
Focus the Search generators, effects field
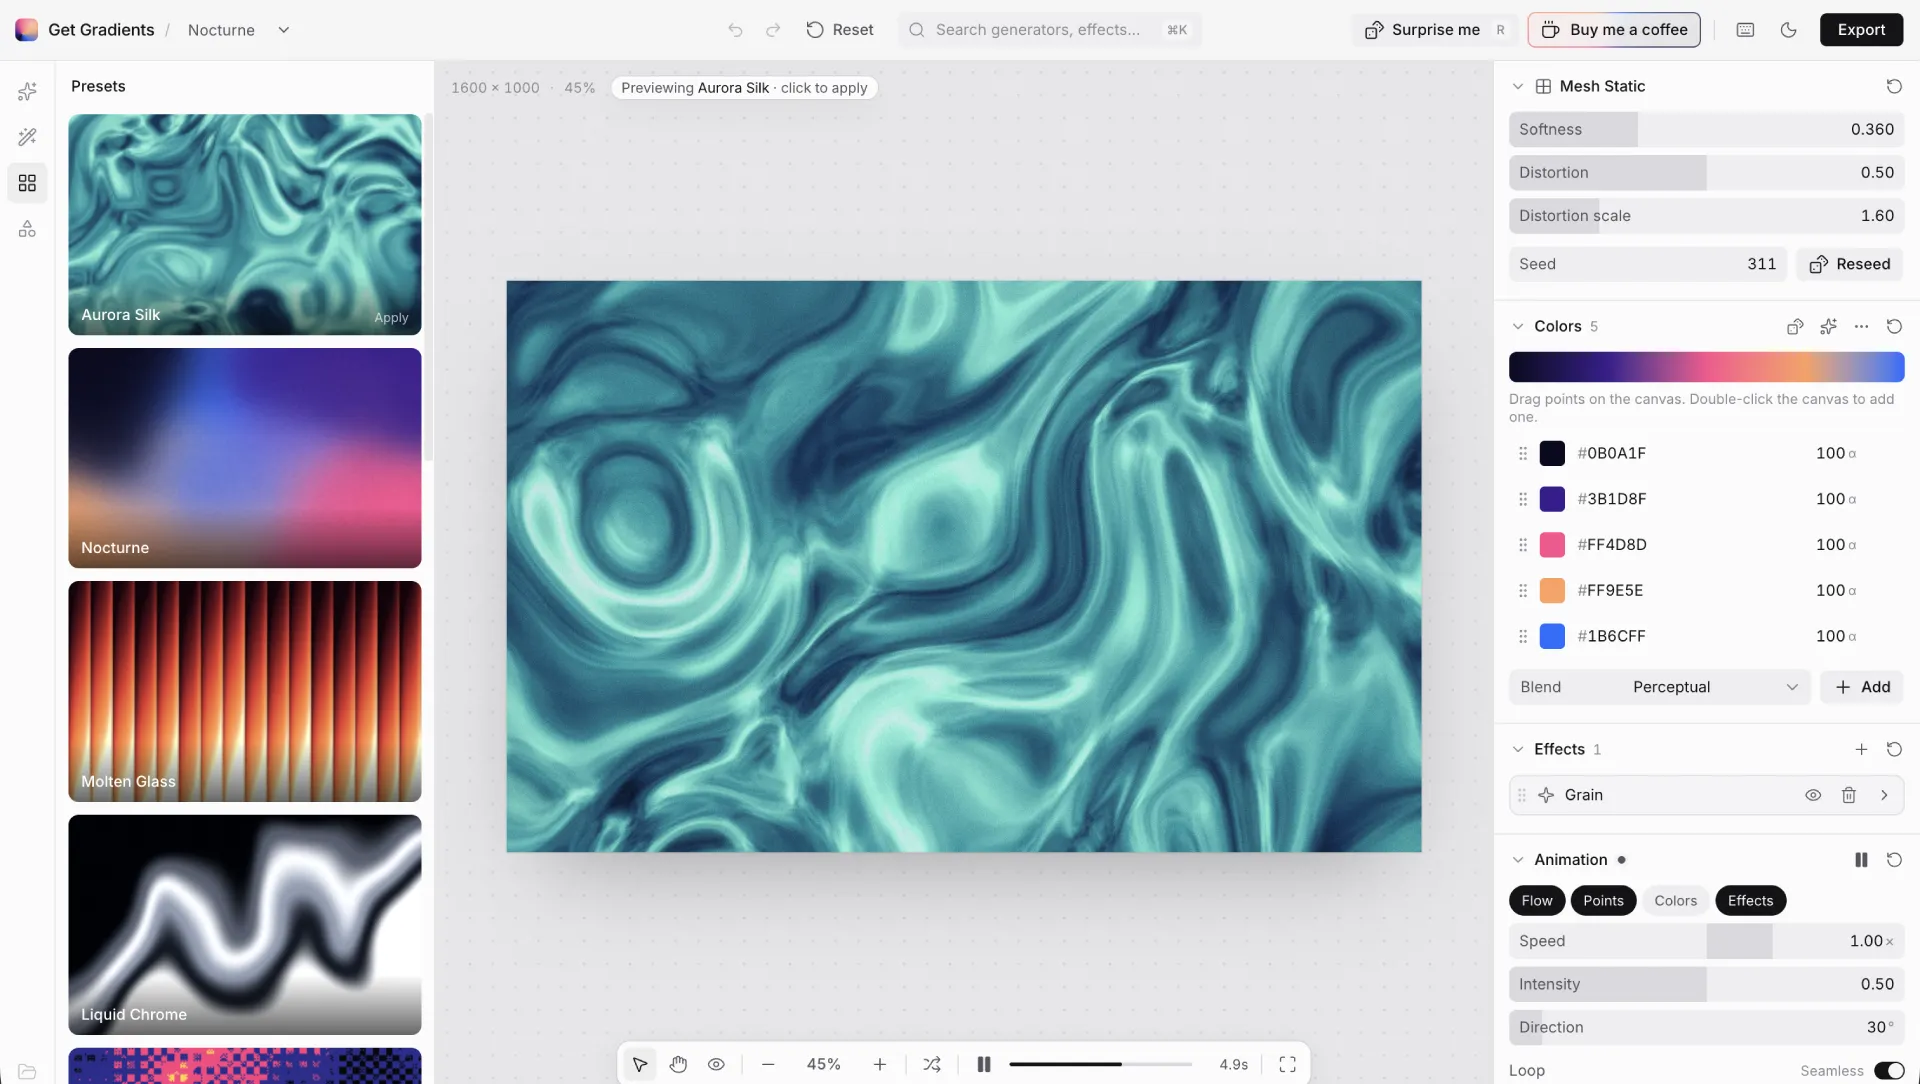(1049, 30)
